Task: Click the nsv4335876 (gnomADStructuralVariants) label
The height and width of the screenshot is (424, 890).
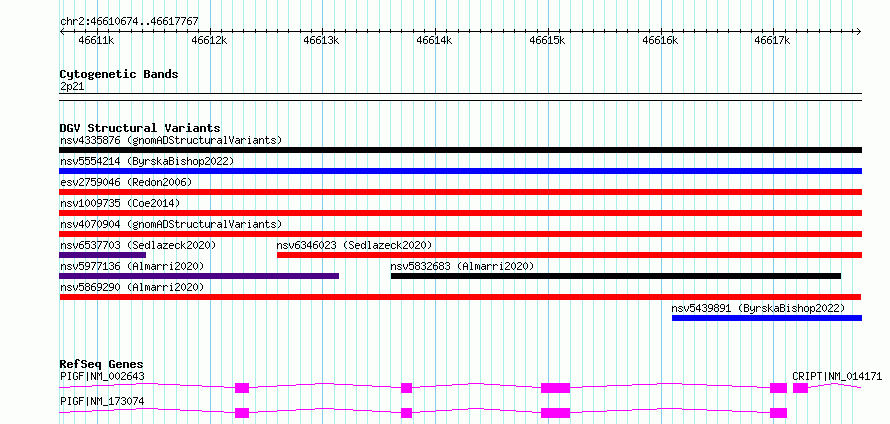Action: click(171, 140)
